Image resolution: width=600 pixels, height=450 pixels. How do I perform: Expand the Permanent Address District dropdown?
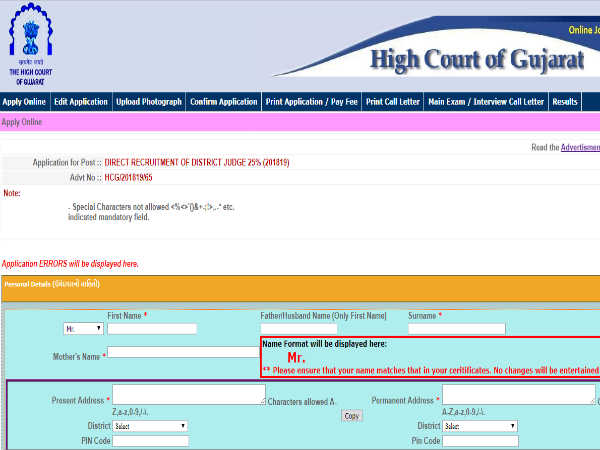480,426
